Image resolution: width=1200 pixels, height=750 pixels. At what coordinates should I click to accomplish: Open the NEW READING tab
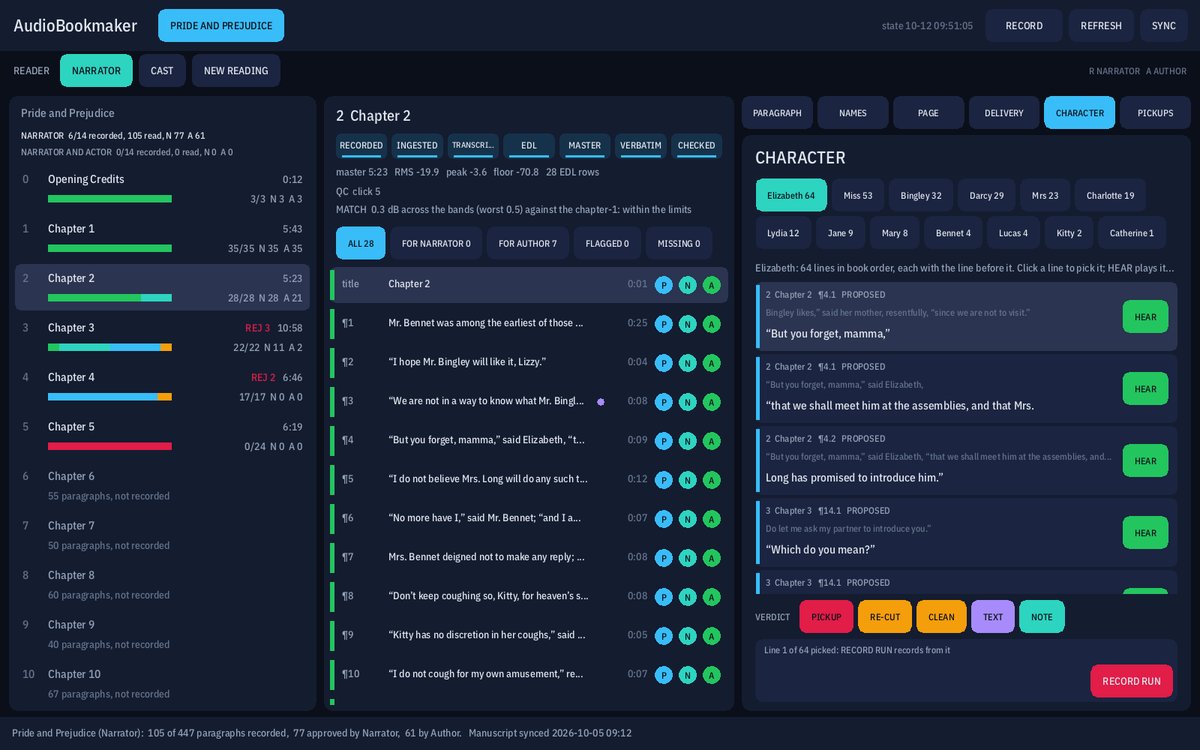click(236, 71)
